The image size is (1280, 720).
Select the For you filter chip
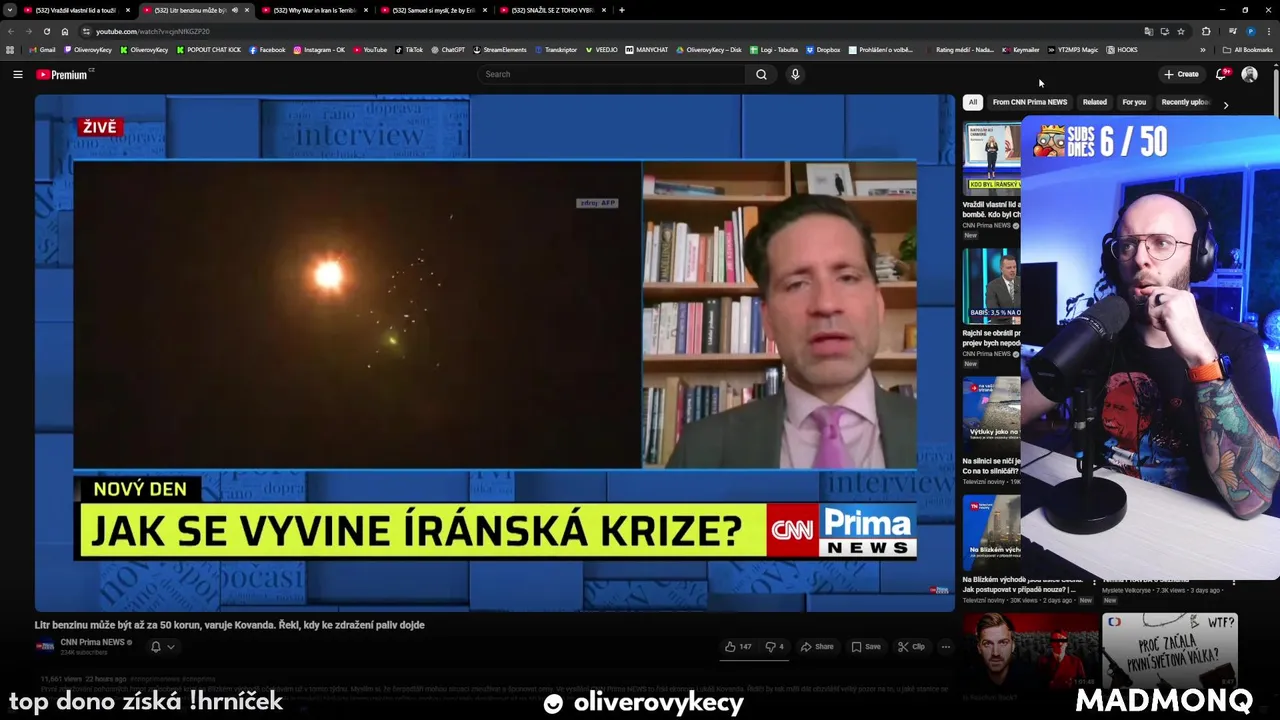[1134, 102]
